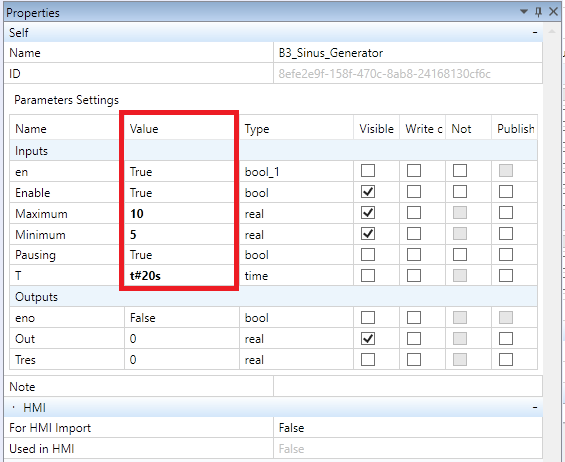Image resolution: width=565 pixels, height=462 pixels.
Task: Click the Value column header
Action: pyautogui.click(x=182, y=129)
